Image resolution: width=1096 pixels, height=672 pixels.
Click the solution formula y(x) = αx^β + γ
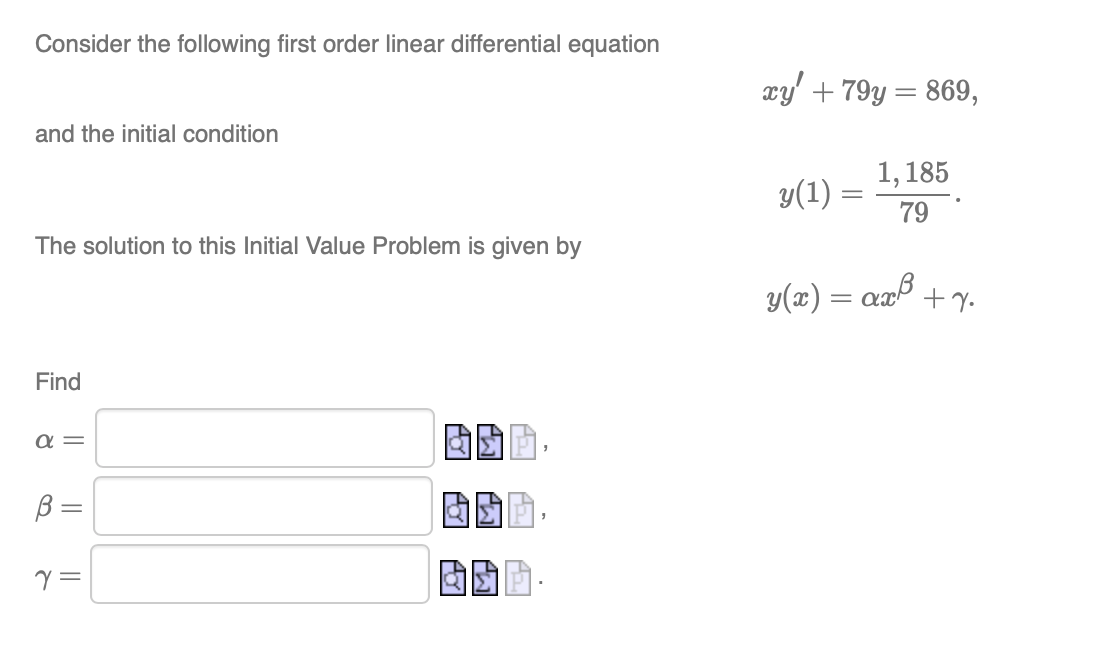[x=870, y=294]
